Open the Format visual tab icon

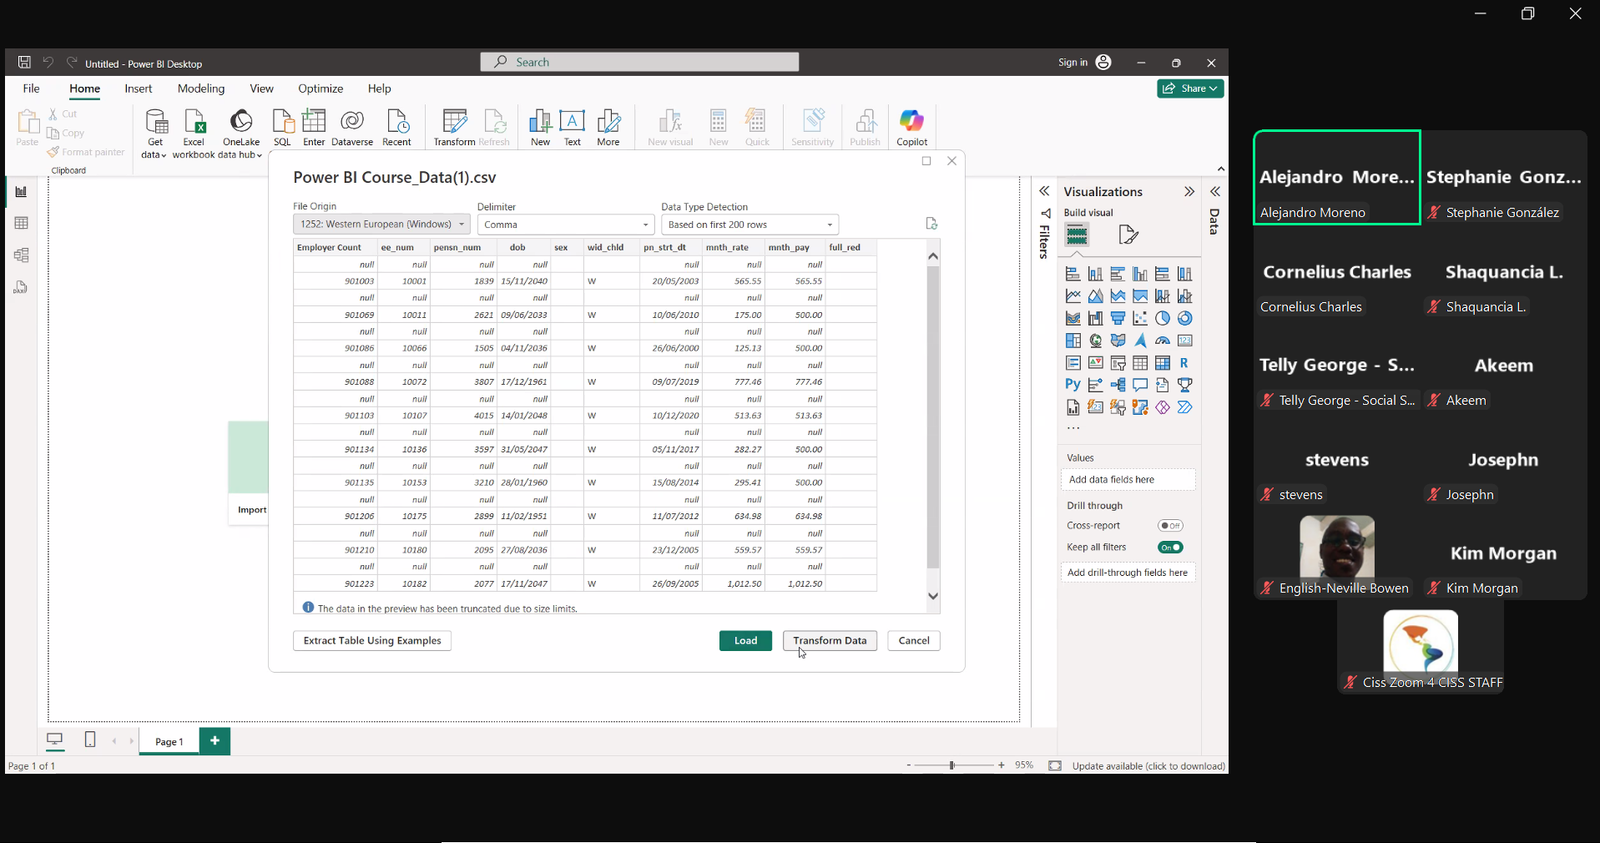(1129, 235)
